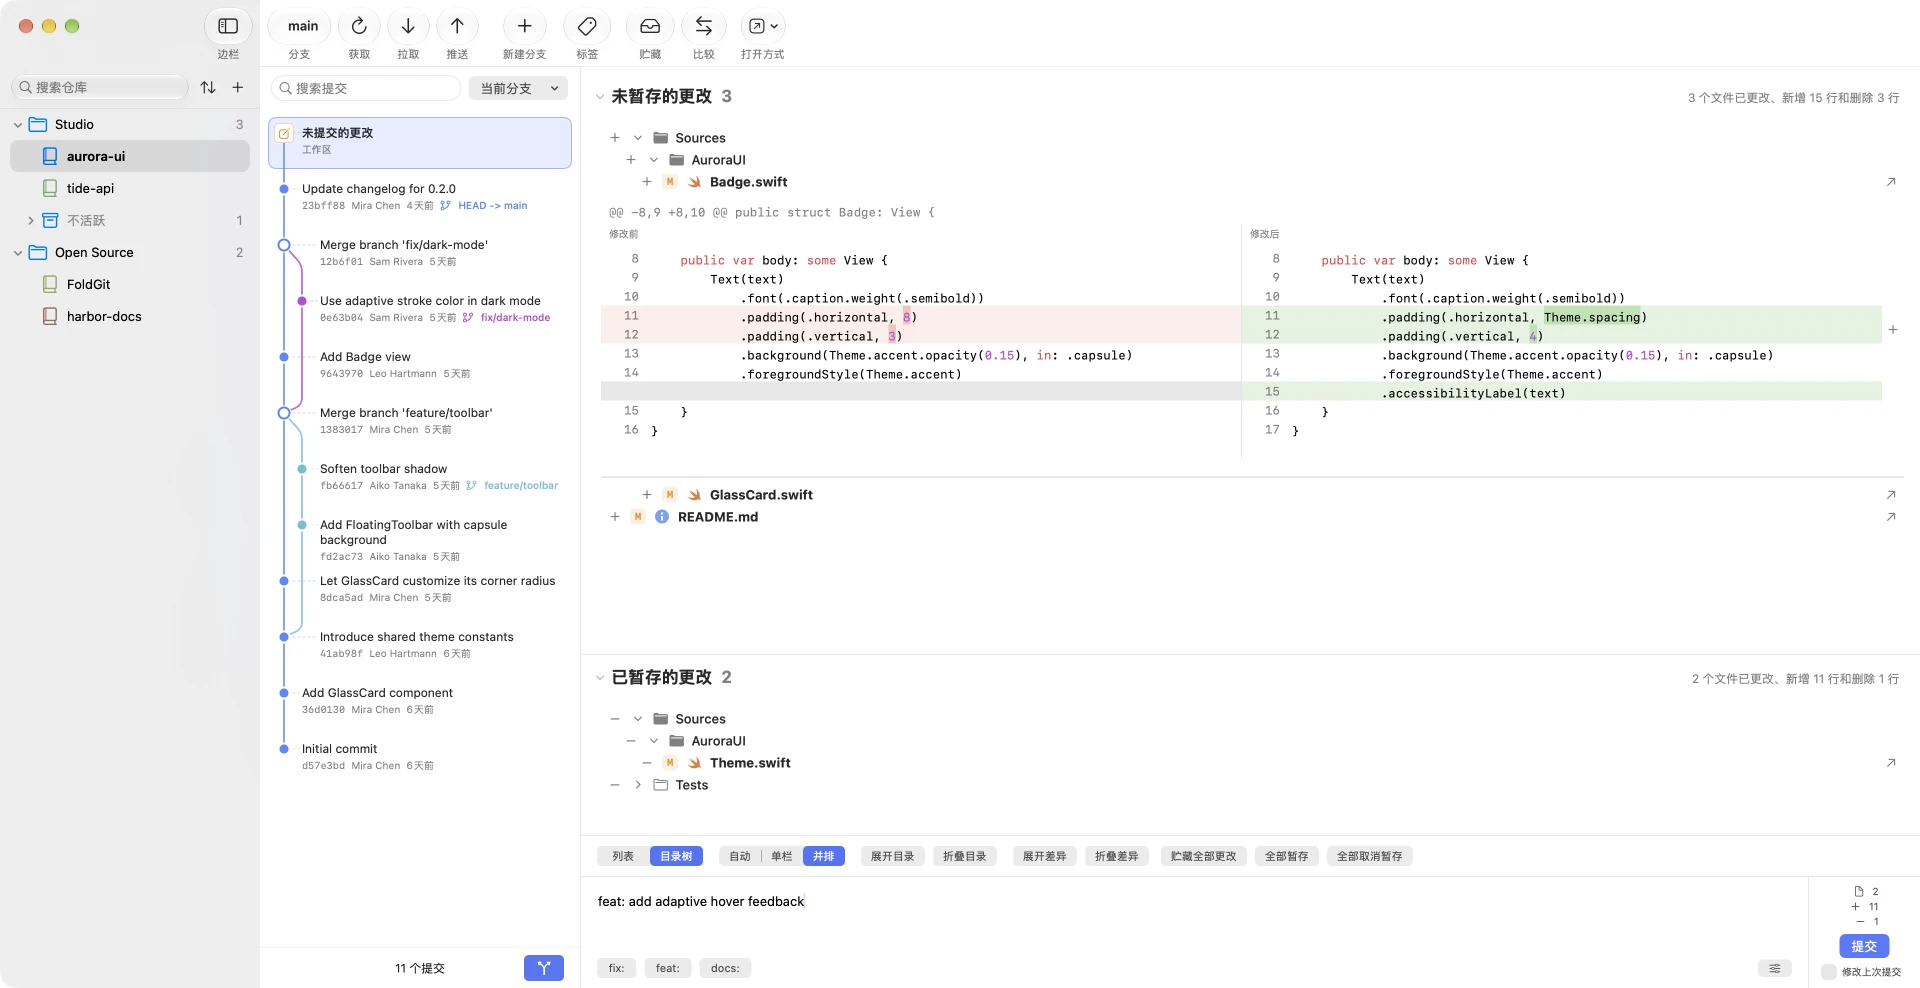The width and height of the screenshot is (1920, 988).
Task: Open README.md externally via arrow icon
Action: (1891, 517)
